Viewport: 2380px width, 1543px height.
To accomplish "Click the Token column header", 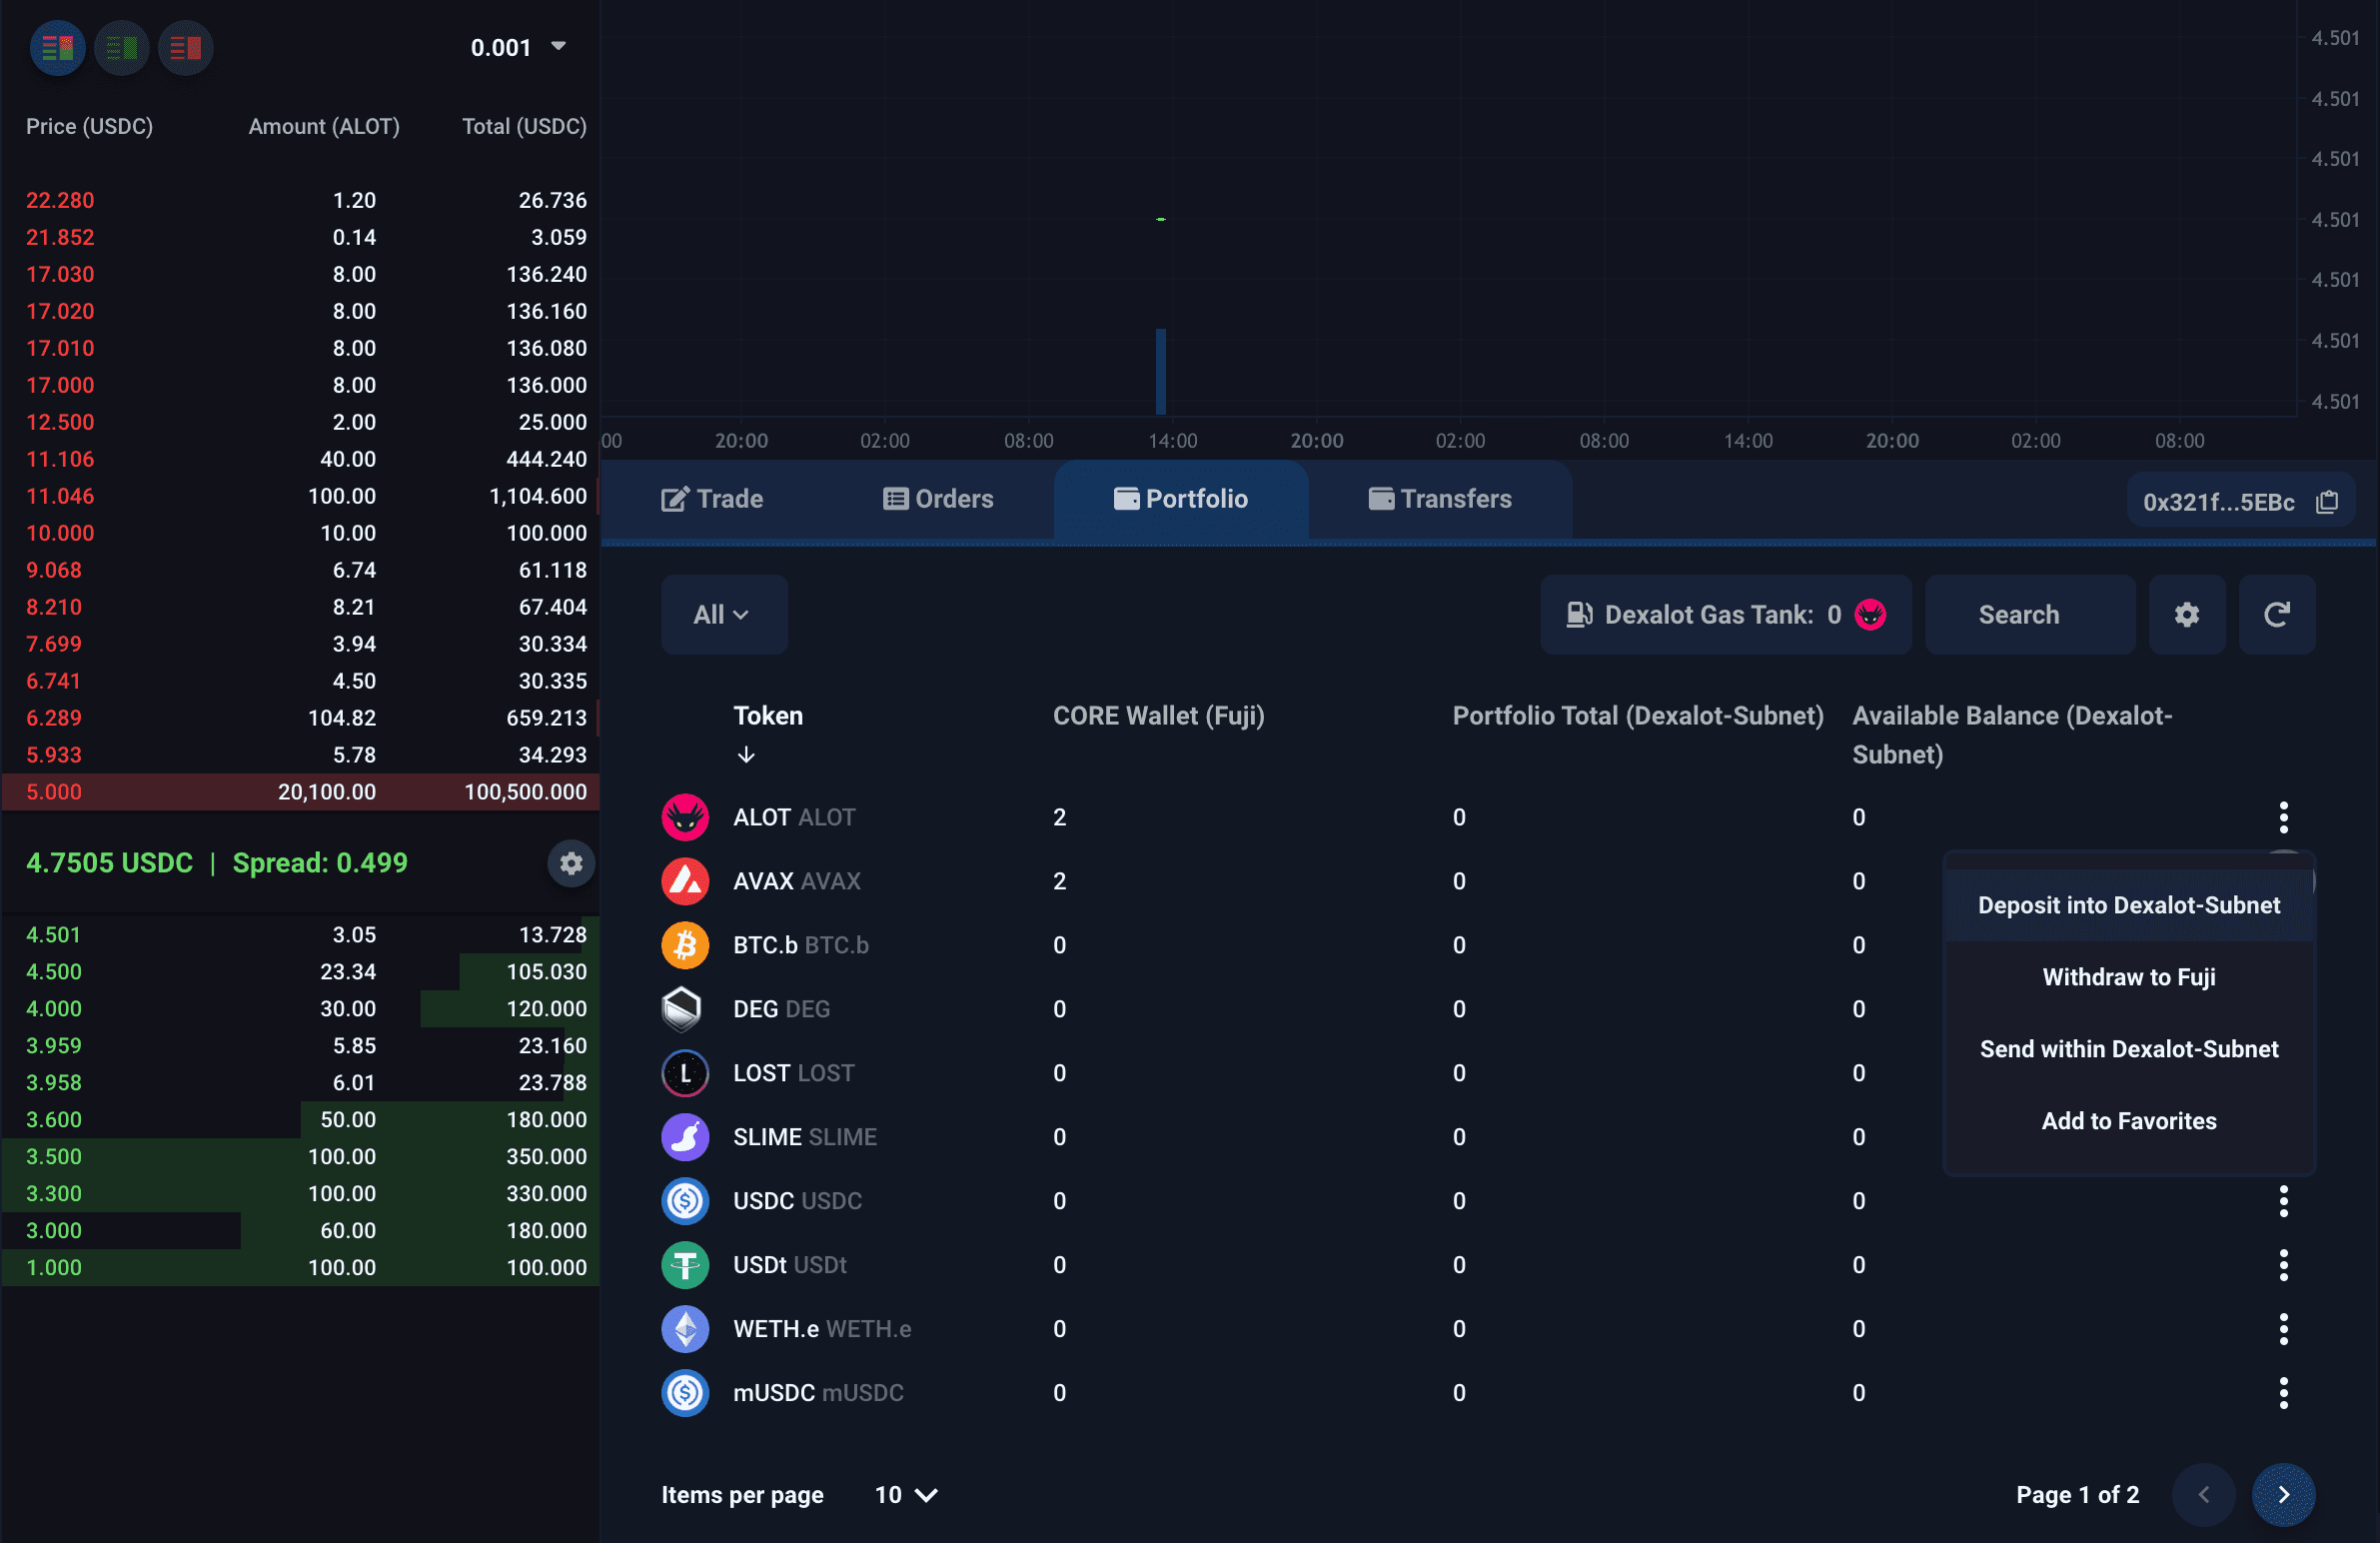I will click(x=768, y=715).
